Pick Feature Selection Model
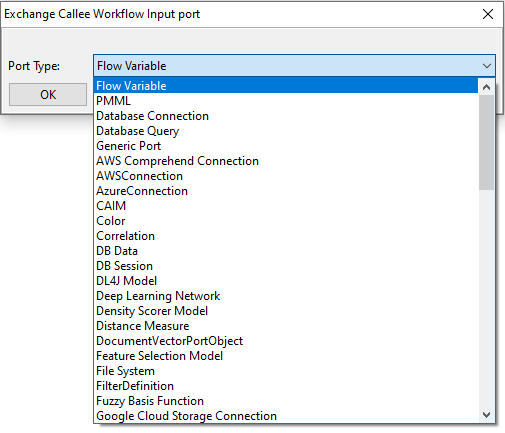Screen dimensions: 505x433 pos(286,356)
